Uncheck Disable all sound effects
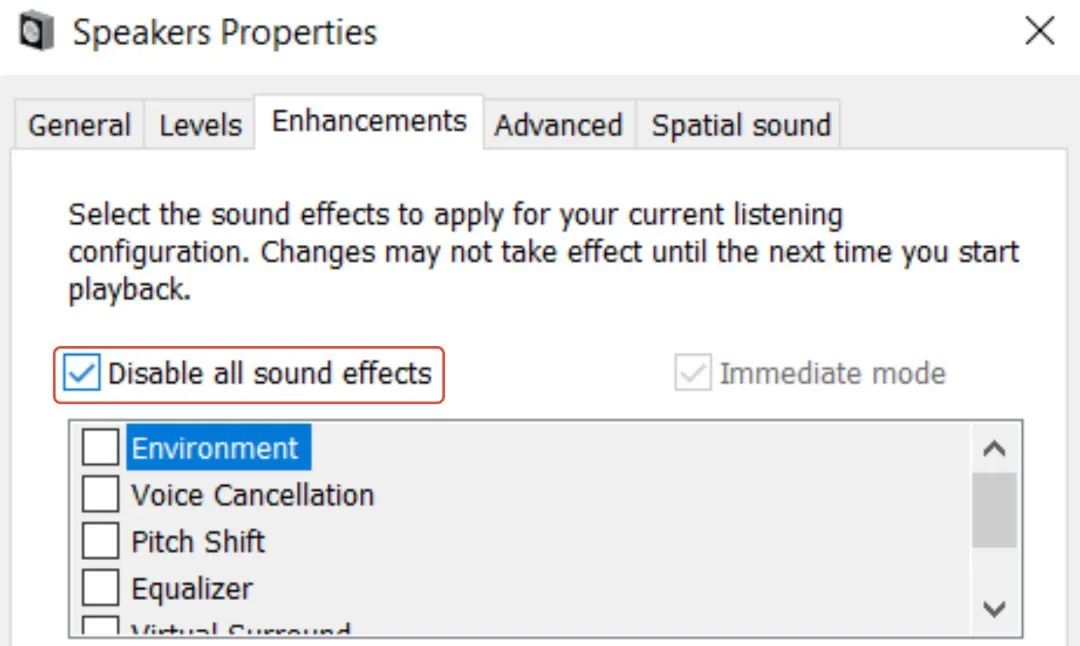This screenshot has width=1080, height=646. click(81, 373)
